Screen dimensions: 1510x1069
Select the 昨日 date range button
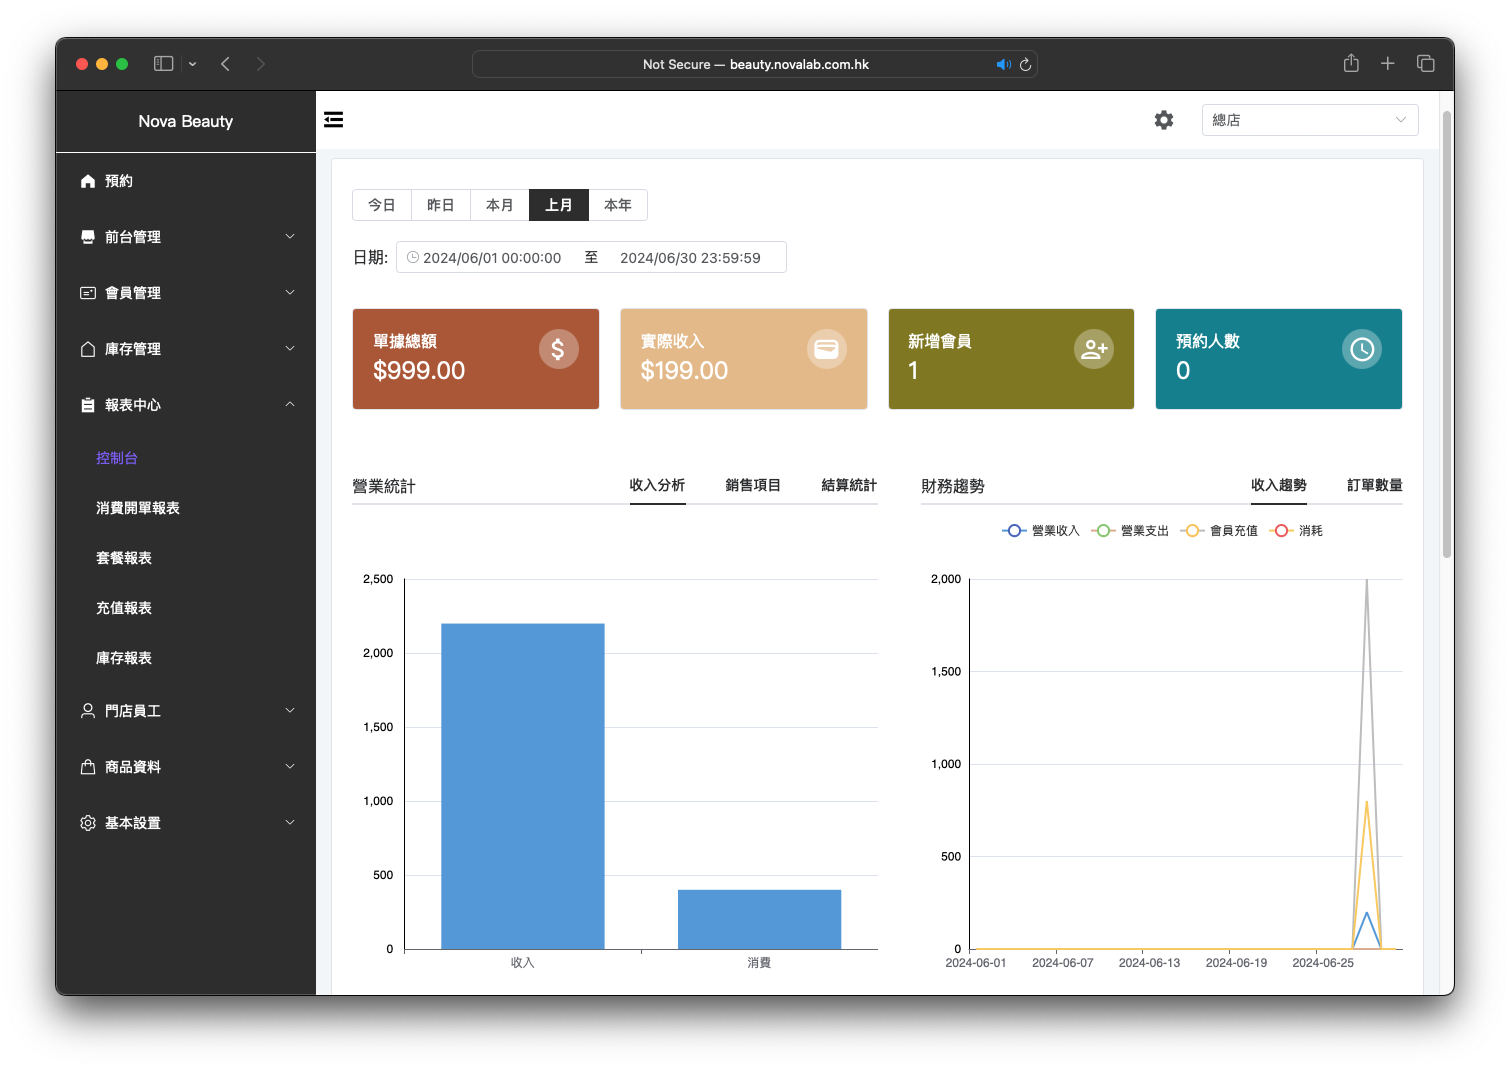point(441,205)
